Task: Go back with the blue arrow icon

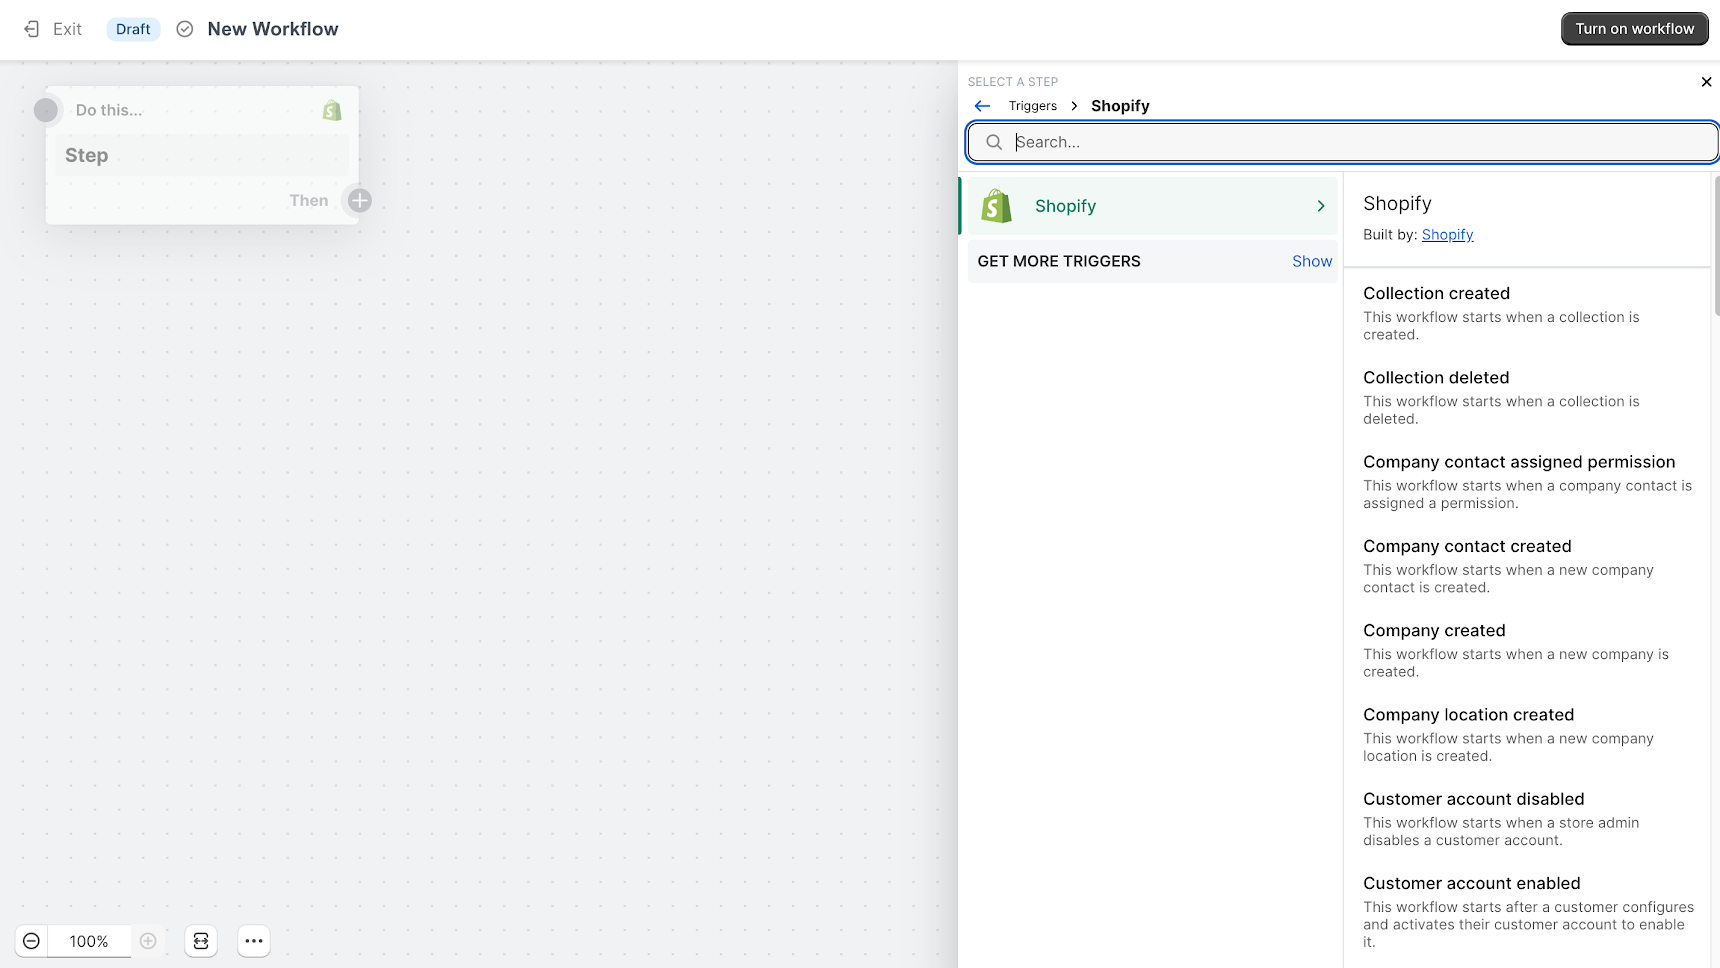Action: (982, 106)
